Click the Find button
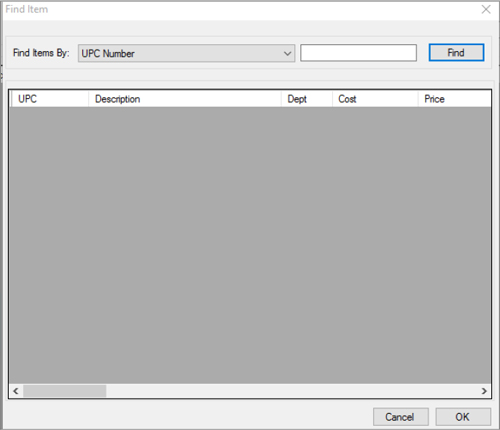Image resolution: width=500 pixels, height=430 pixels. [x=456, y=53]
